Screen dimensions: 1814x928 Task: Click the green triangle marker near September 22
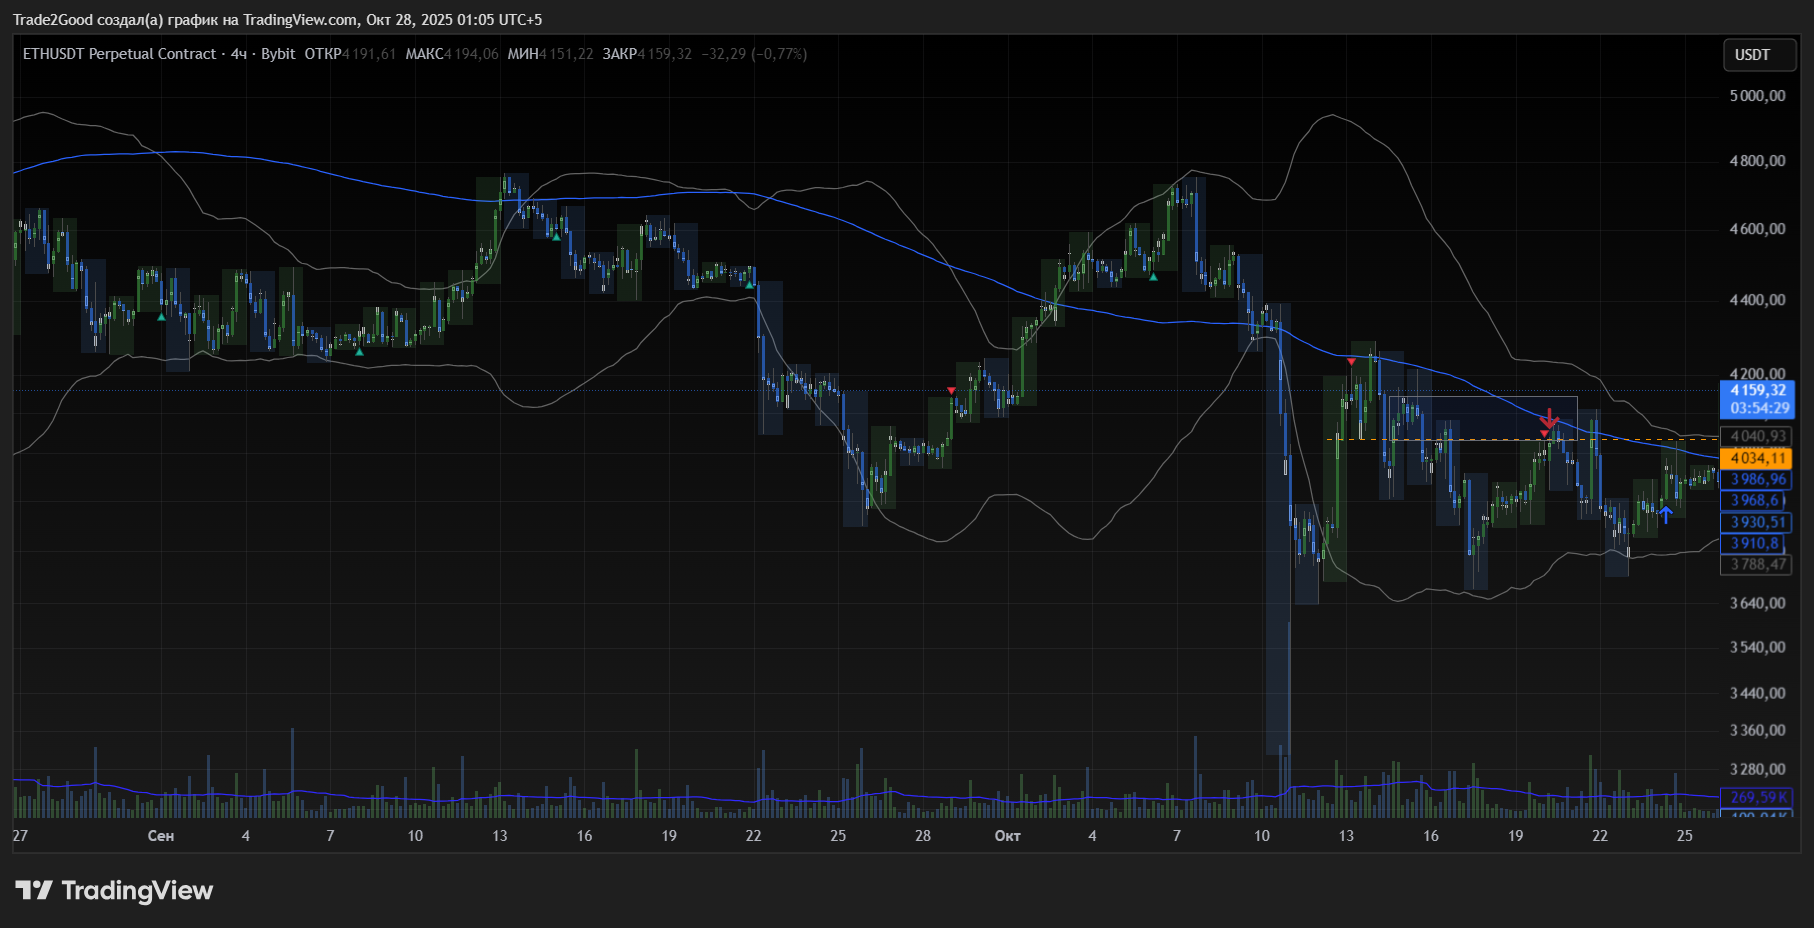pyautogui.click(x=749, y=284)
